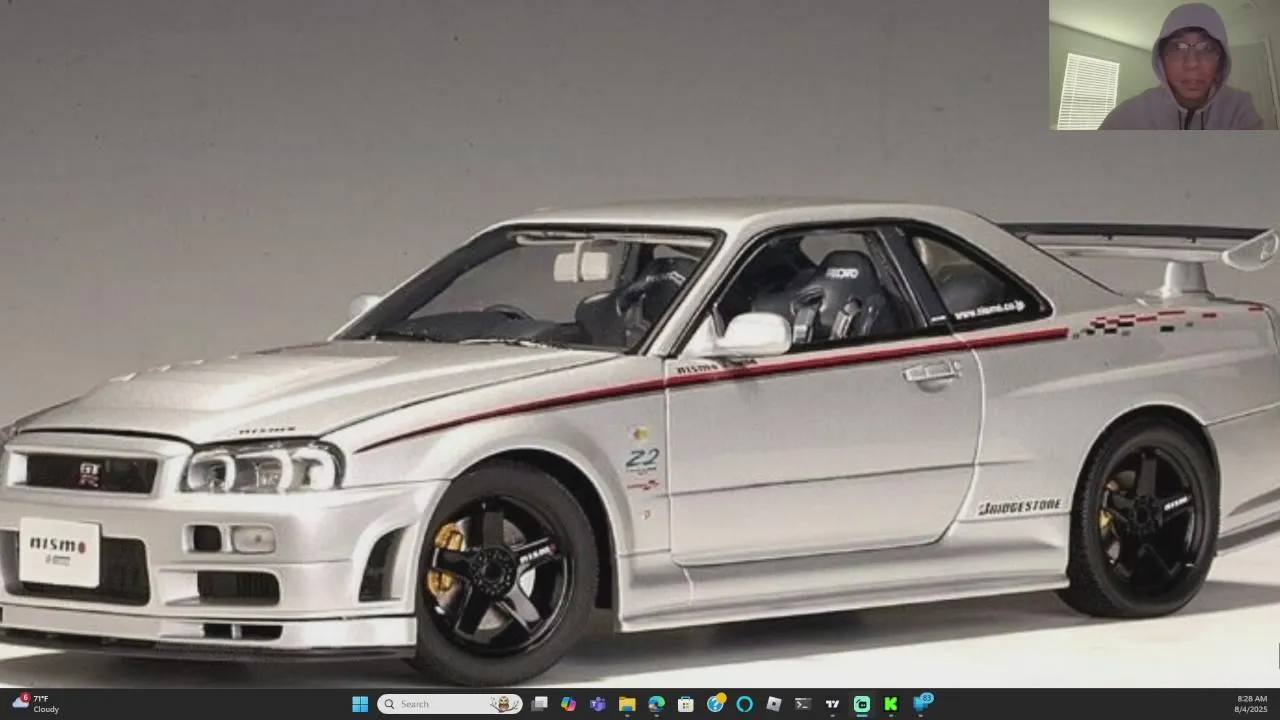
Task: Launch Microsoft Edge browser
Action: click(x=656, y=704)
